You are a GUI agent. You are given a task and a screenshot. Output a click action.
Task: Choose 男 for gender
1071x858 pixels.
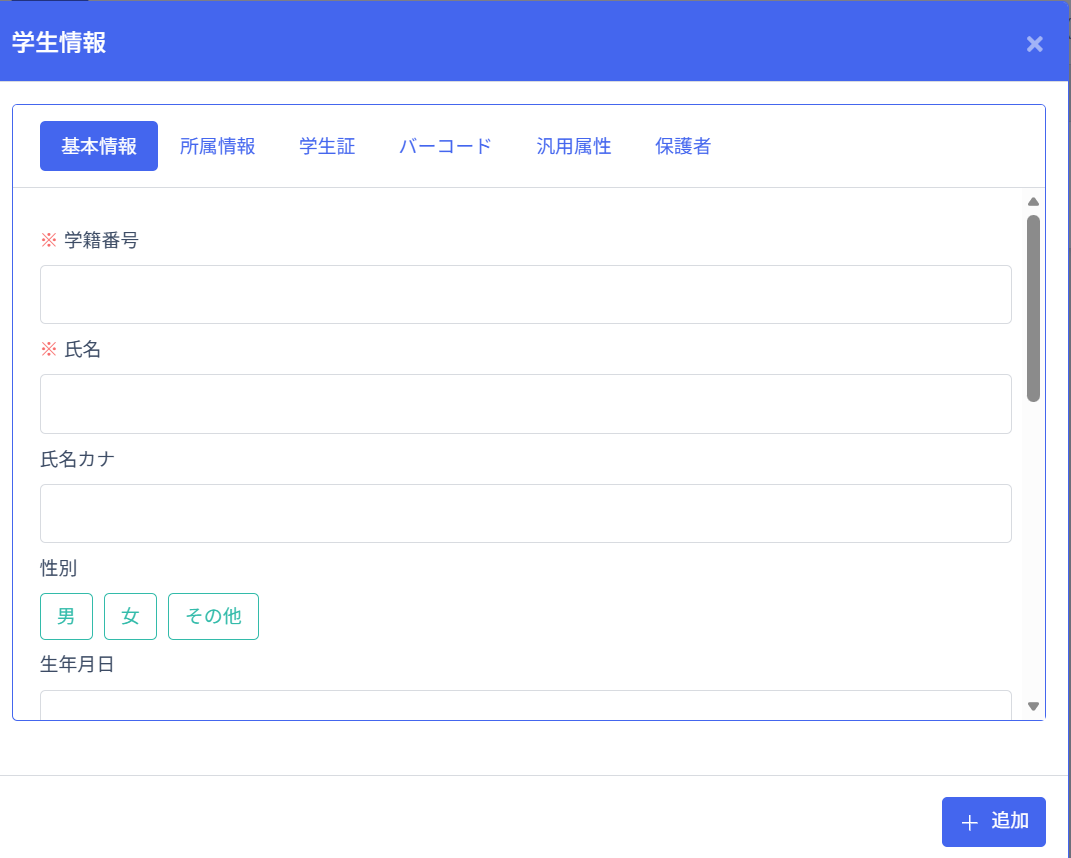pyautogui.click(x=66, y=616)
